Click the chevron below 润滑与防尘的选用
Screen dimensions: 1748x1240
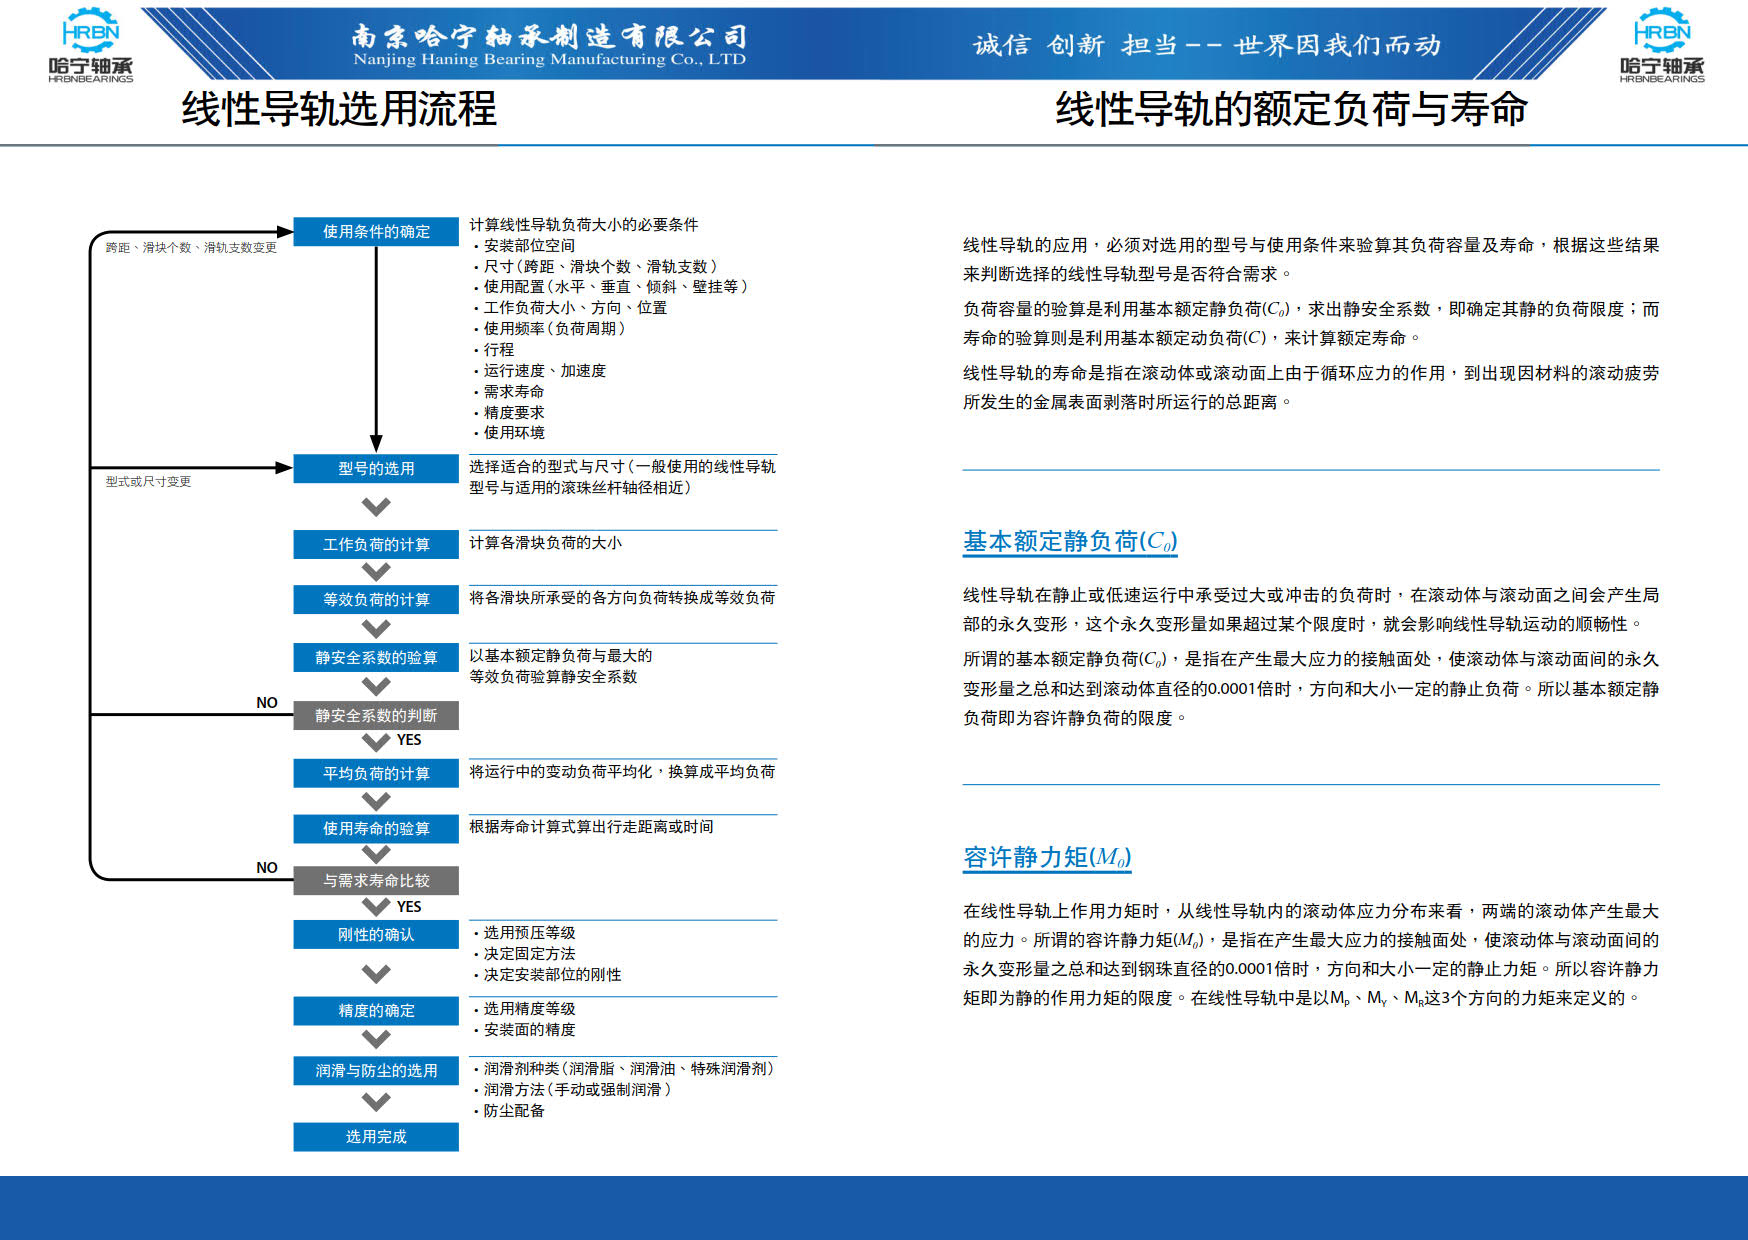pyautogui.click(x=376, y=1102)
